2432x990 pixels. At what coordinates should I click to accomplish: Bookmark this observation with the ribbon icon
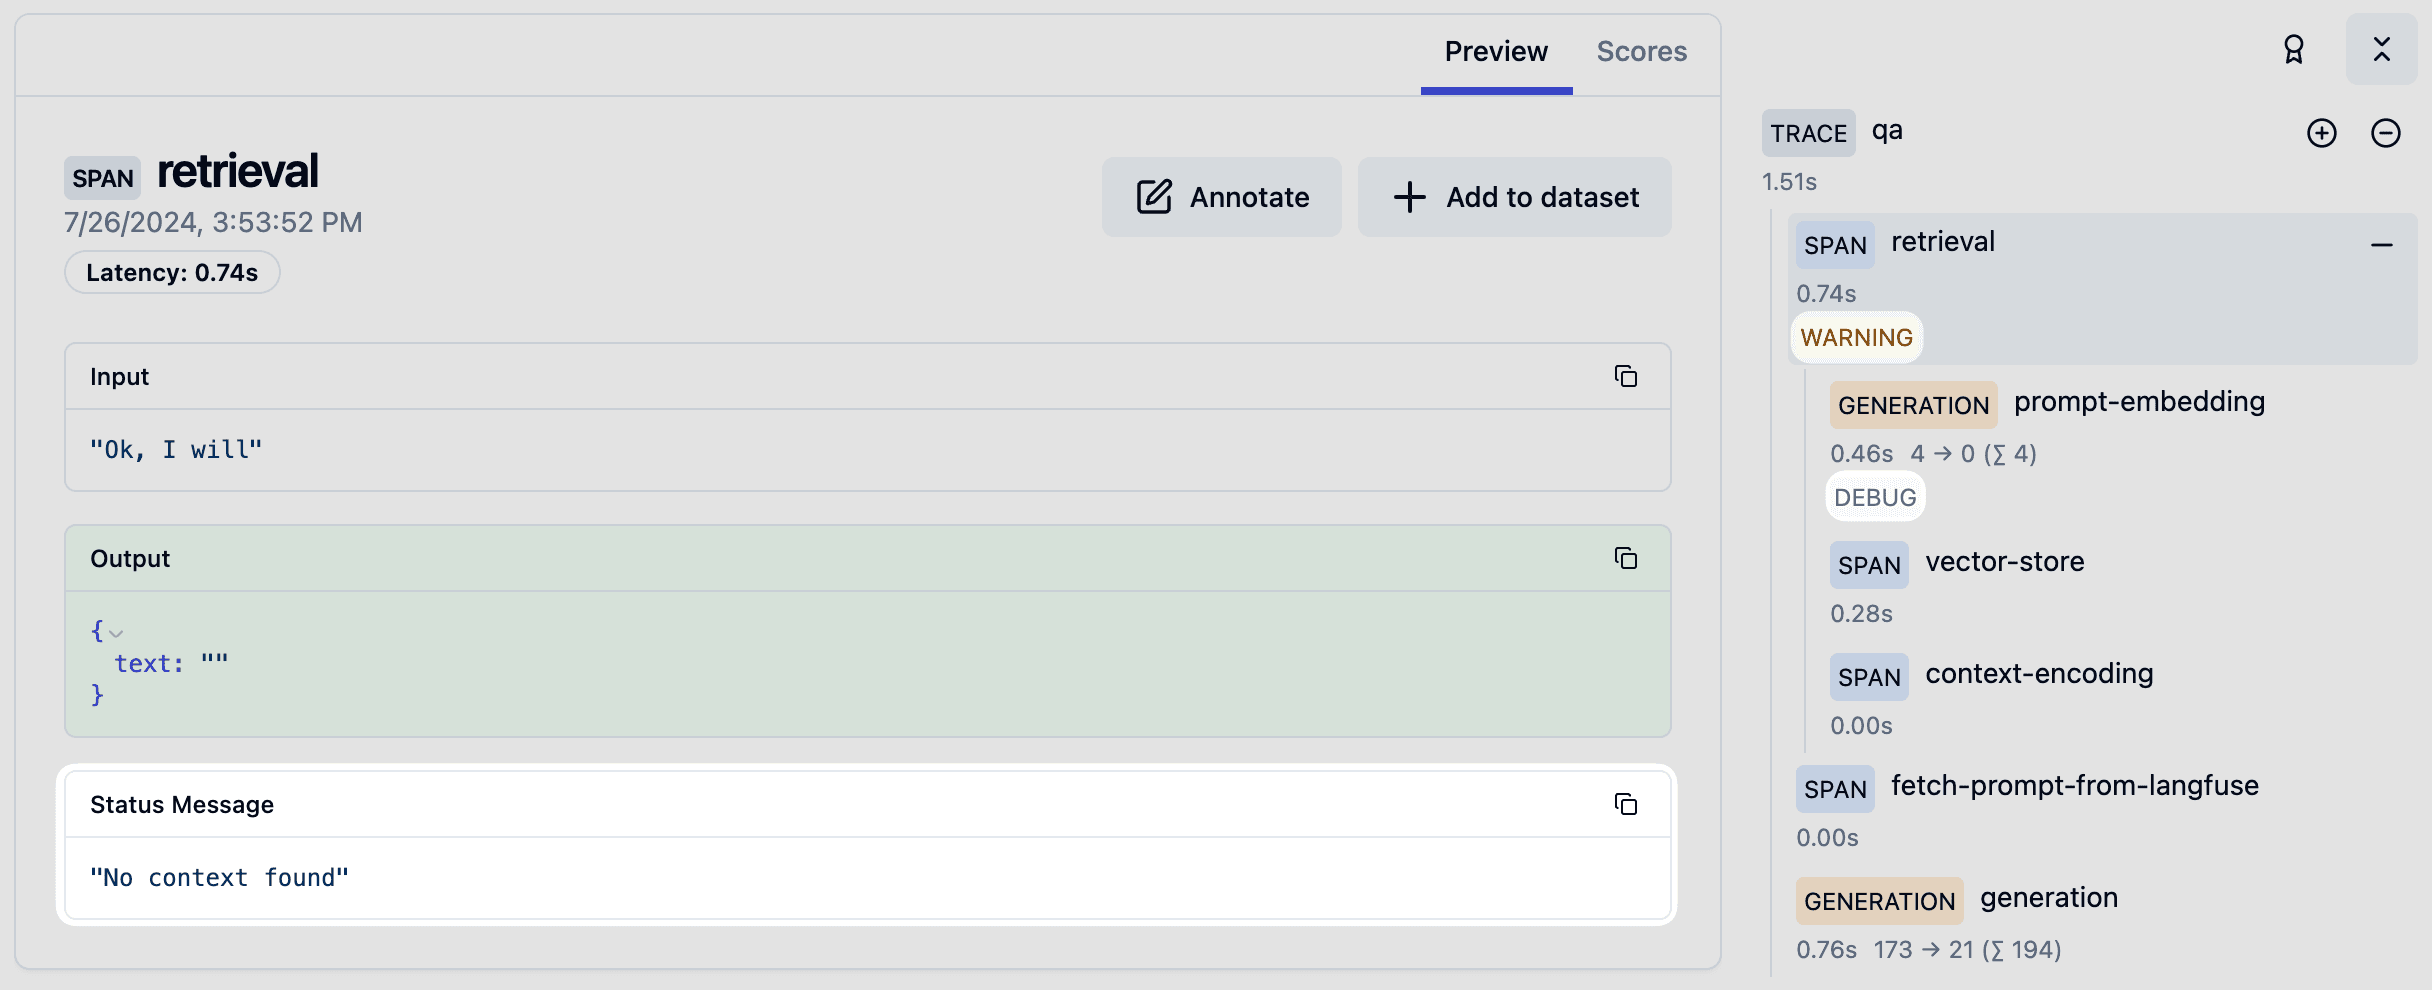point(2294,49)
